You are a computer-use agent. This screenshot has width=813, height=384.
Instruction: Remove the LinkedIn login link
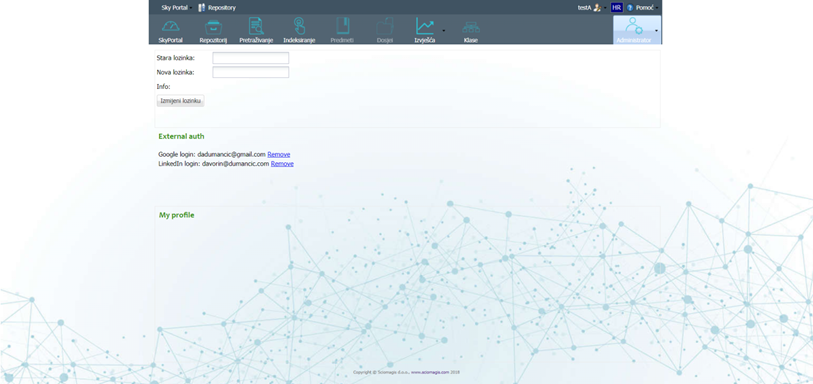point(282,164)
